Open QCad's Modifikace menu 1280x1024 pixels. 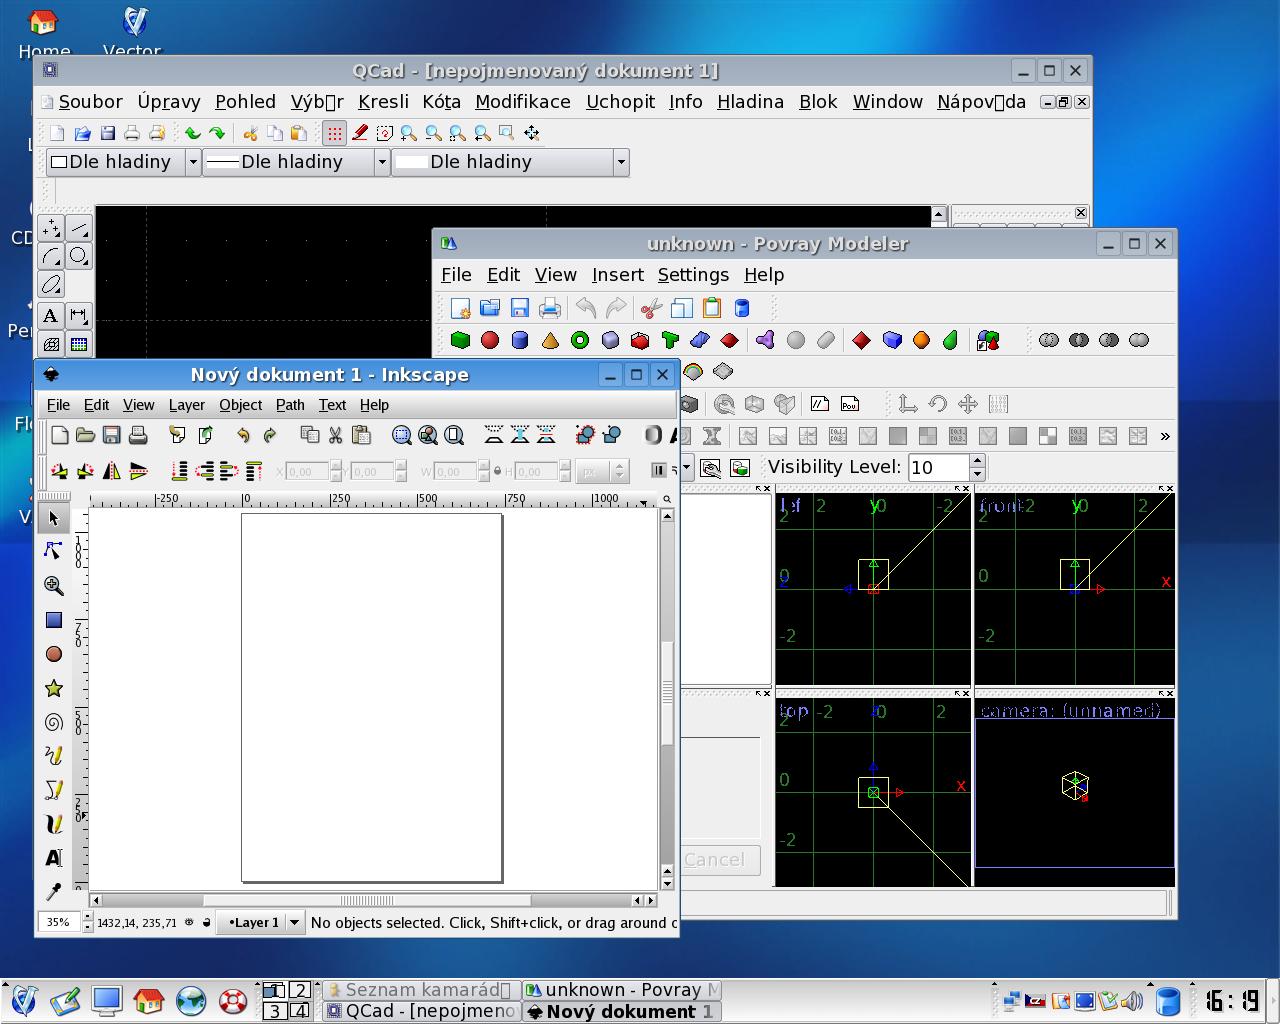pyautogui.click(x=523, y=102)
